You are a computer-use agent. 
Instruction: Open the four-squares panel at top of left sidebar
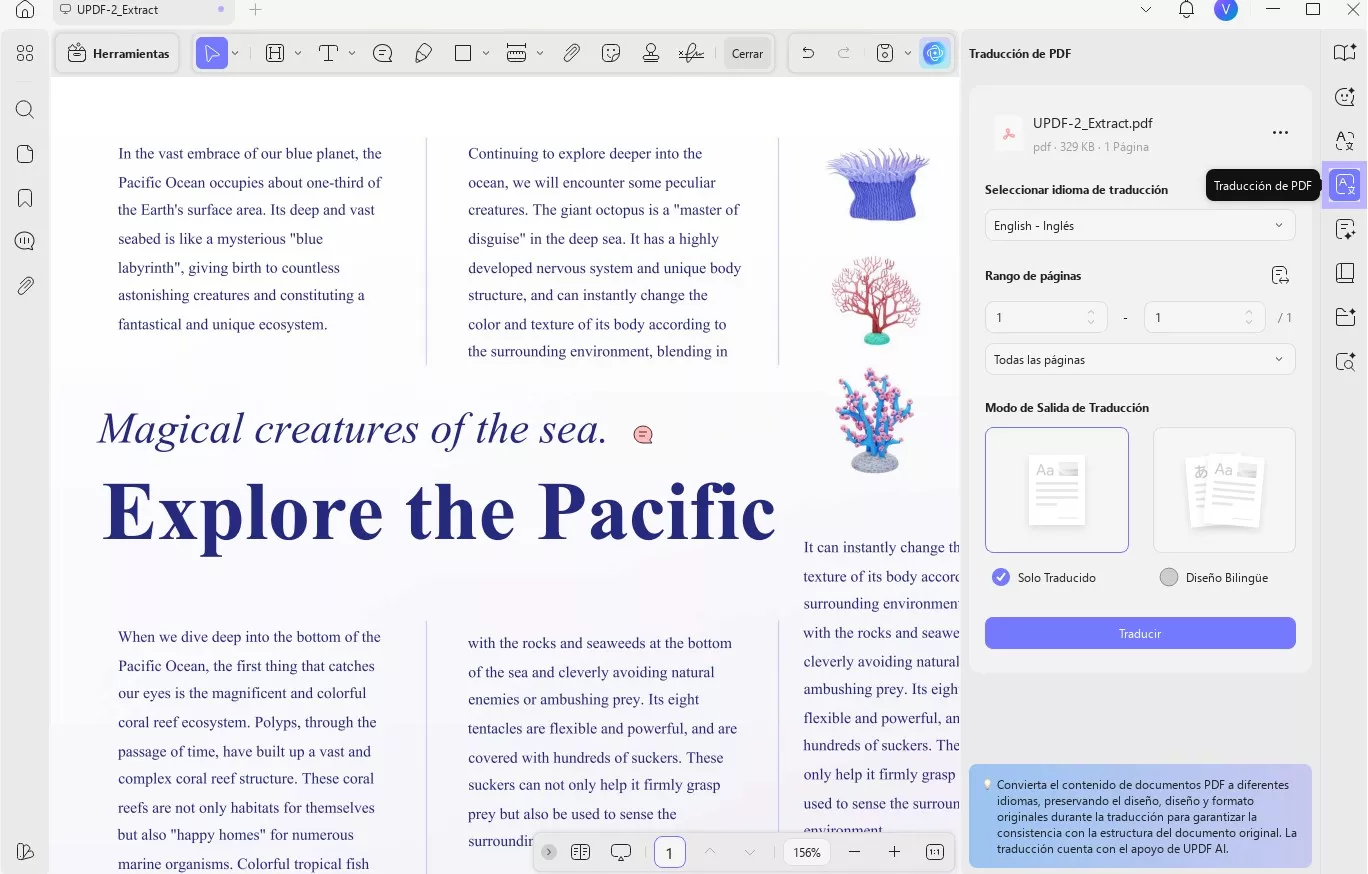pos(25,54)
